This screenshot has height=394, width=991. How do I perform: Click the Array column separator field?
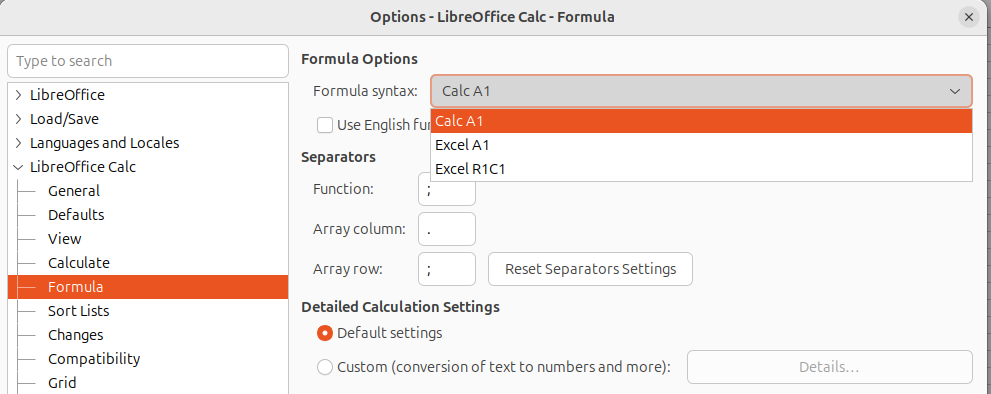(447, 229)
